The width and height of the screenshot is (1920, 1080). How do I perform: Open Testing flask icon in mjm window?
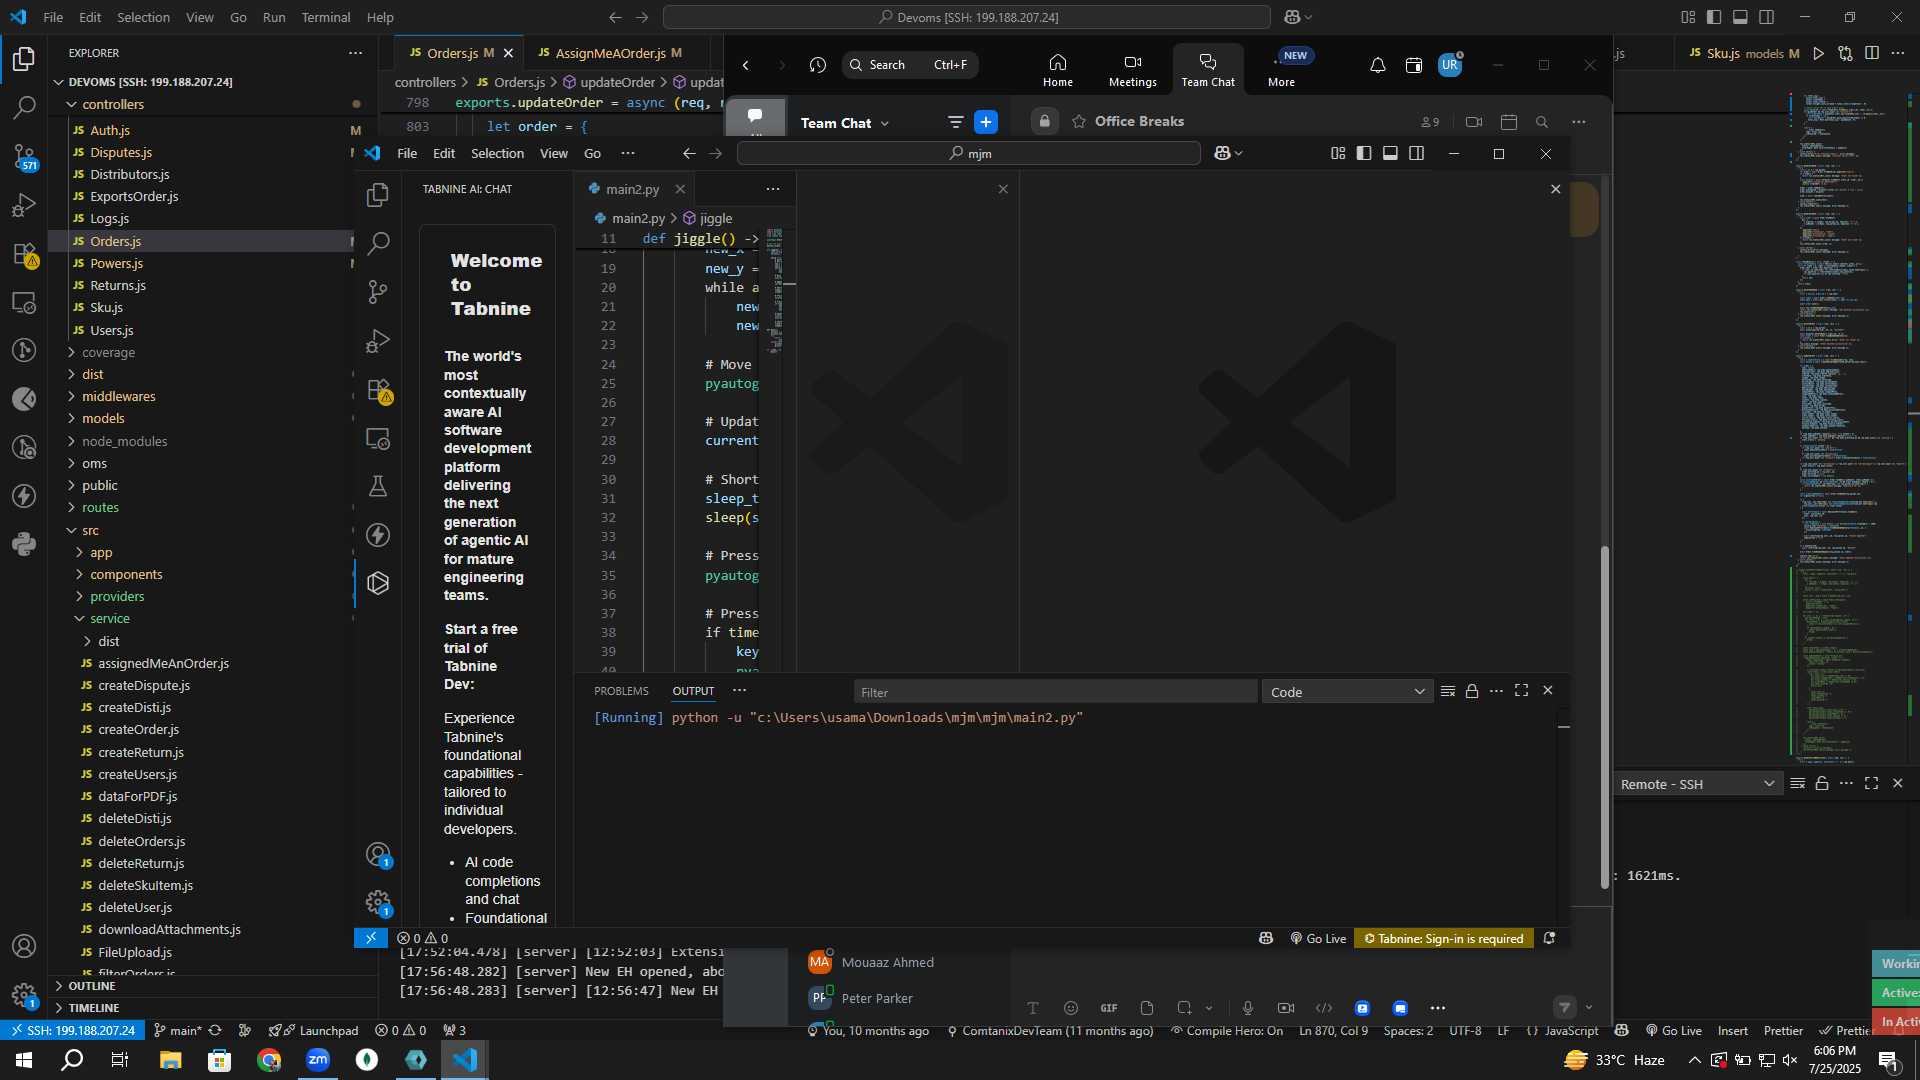click(x=378, y=486)
